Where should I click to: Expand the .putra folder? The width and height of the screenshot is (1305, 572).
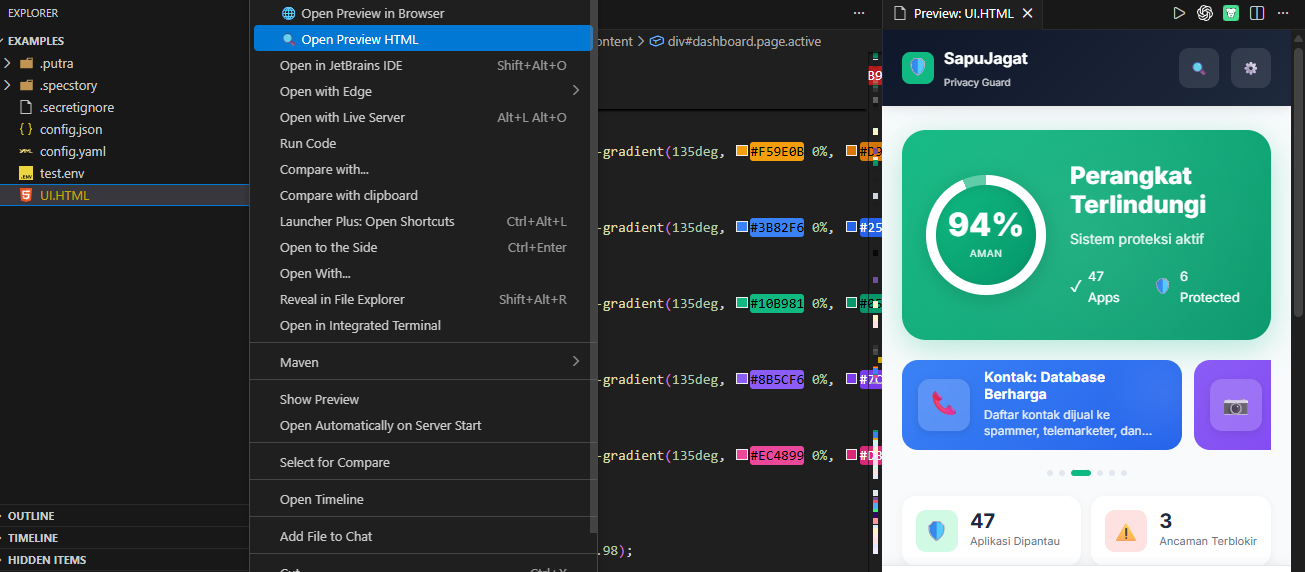point(7,63)
